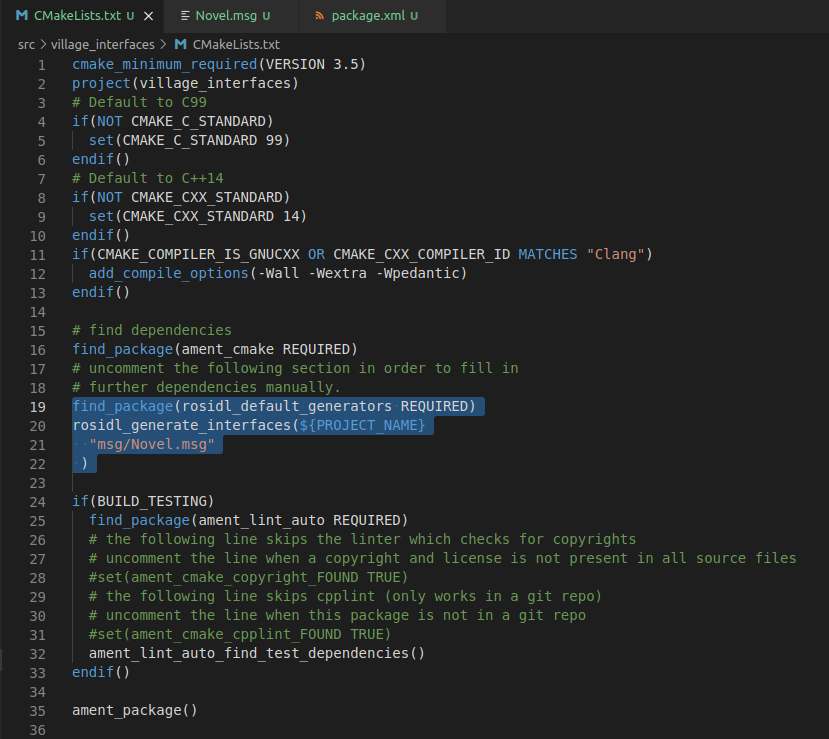Open the src breadcrumb folder
829x739 pixels.
point(26,45)
